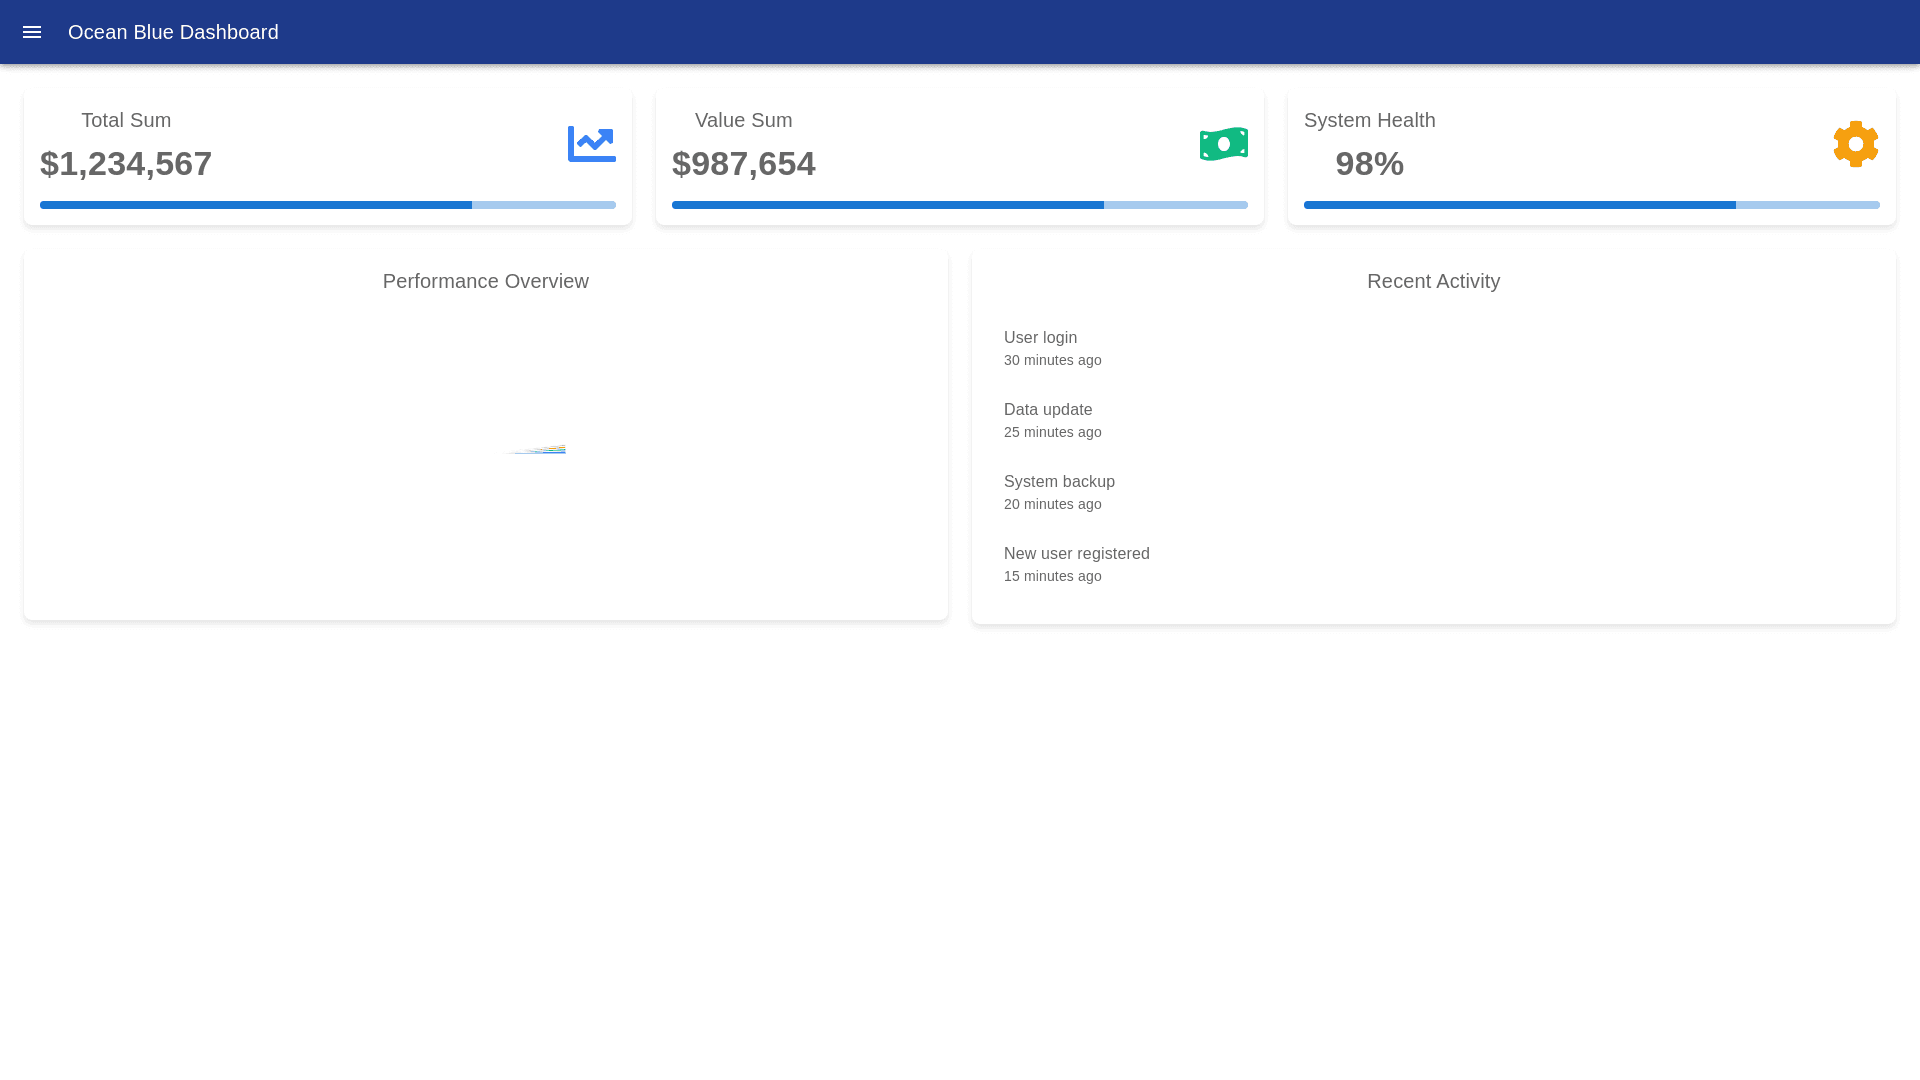Click the System Health progress bar
1920x1080 pixels.
tap(1592, 205)
